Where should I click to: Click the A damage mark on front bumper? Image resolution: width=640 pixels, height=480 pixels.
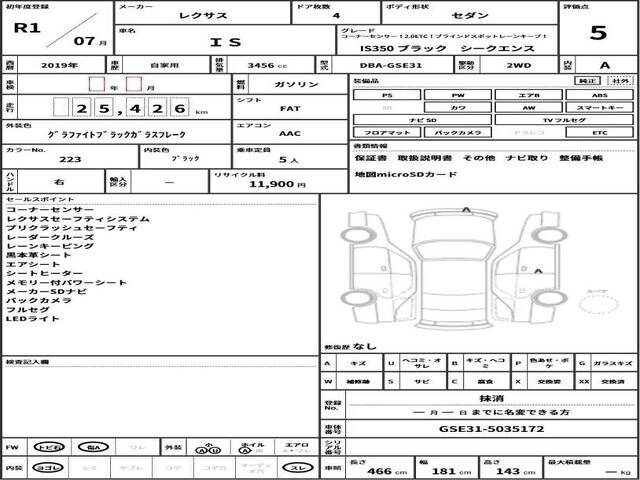(467, 210)
